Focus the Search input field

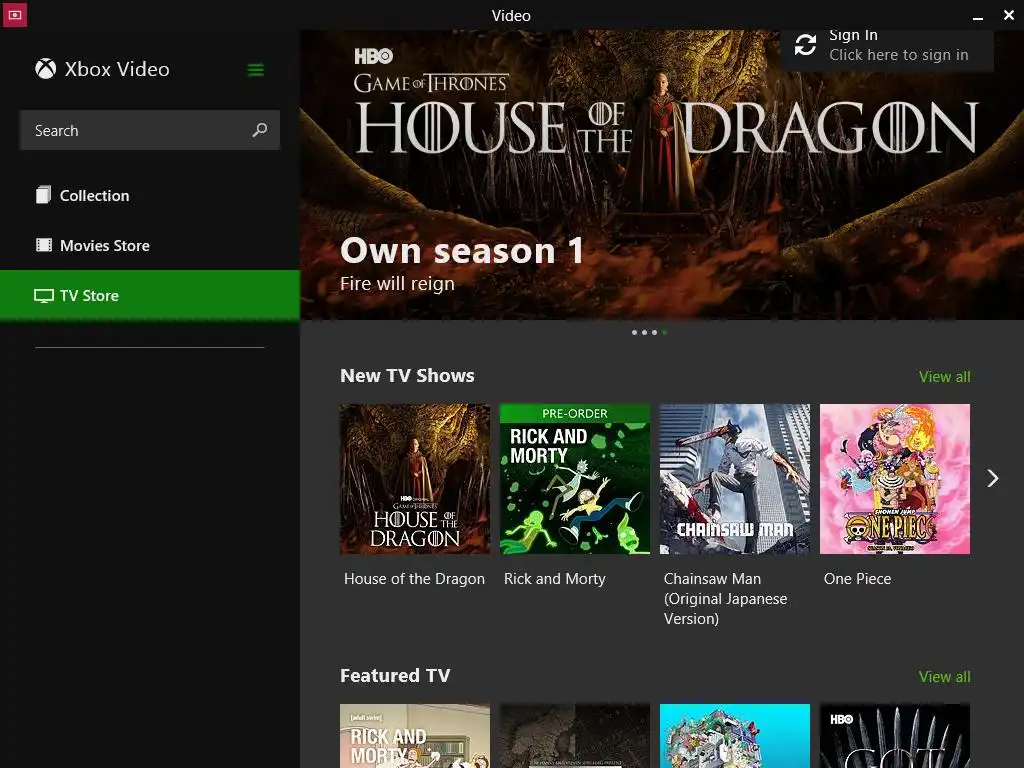(x=150, y=131)
